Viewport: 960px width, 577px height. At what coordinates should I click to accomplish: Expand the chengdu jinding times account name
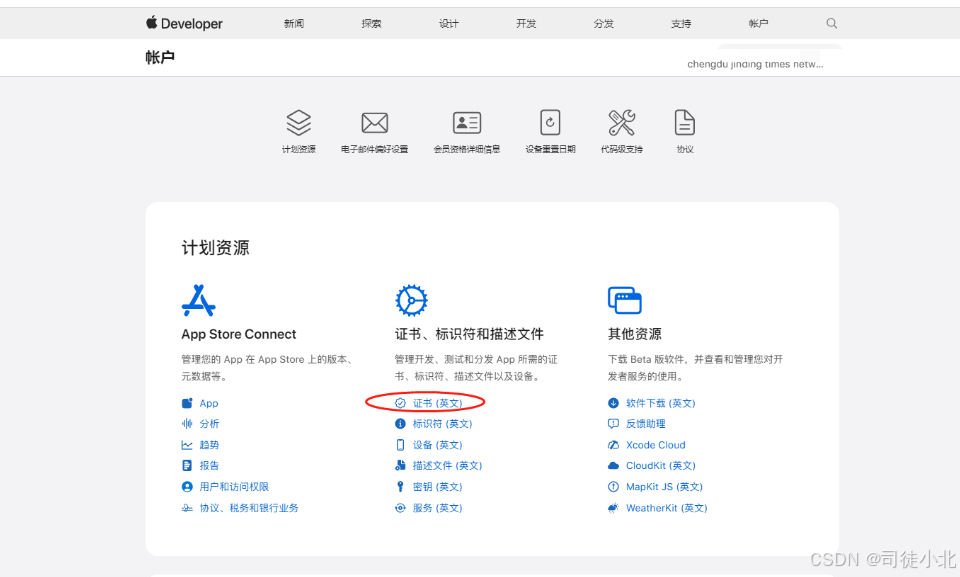755,64
